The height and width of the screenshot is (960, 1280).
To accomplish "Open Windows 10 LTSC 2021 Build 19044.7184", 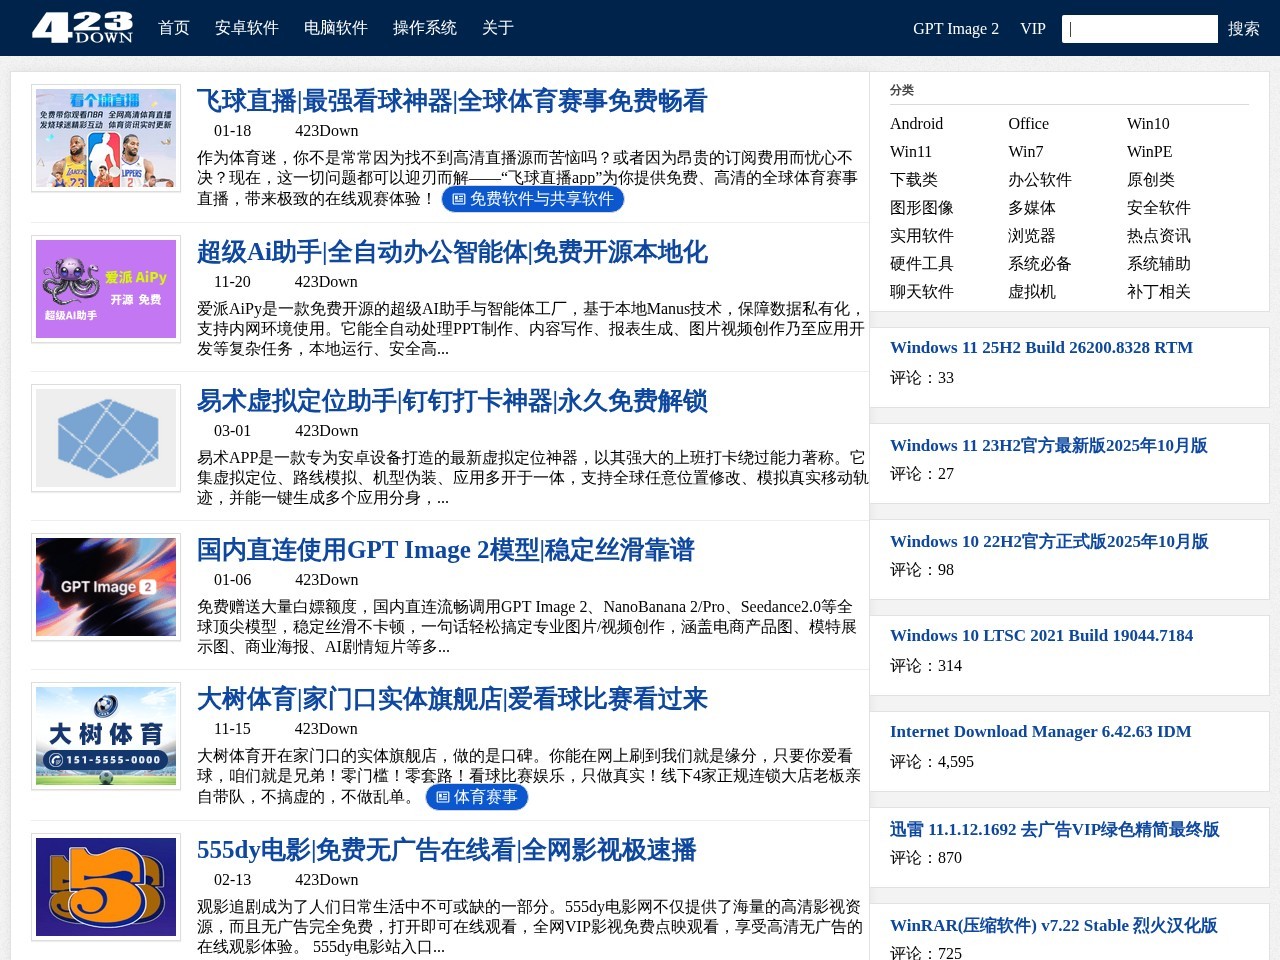I will coord(1041,636).
